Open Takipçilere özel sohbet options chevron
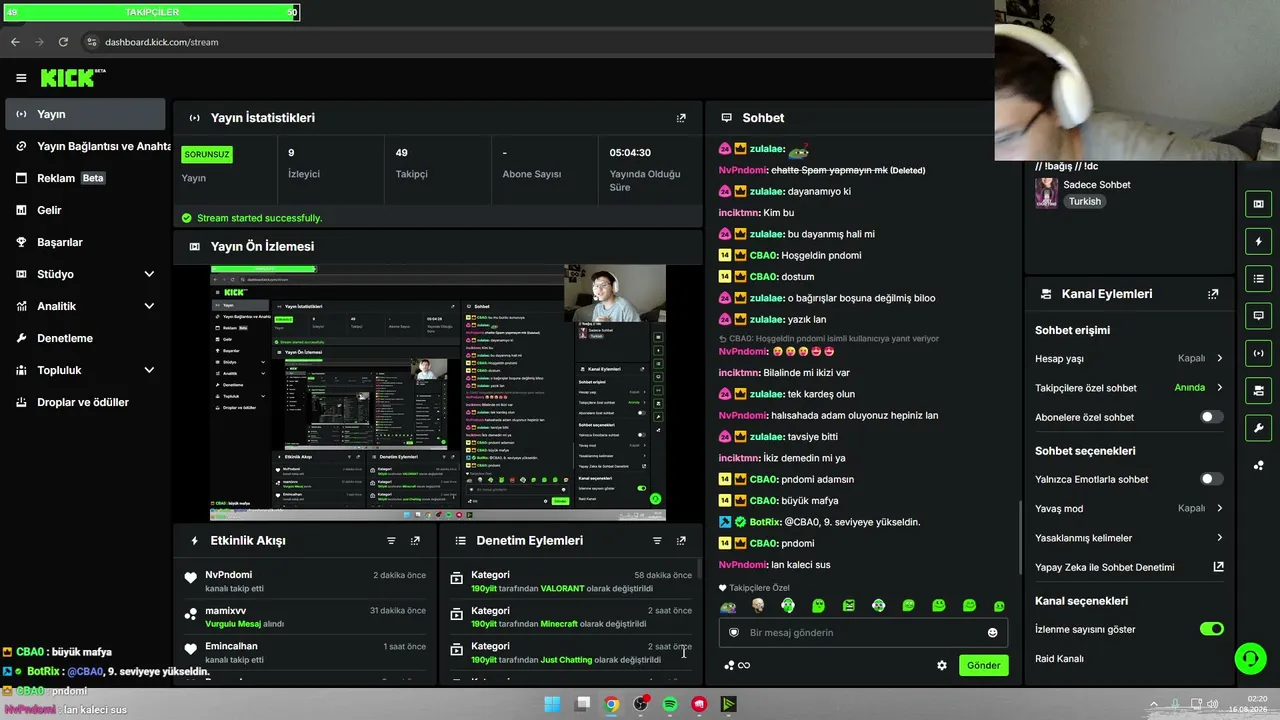The height and width of the screenshot is (720, 1280). (1220, 388)
